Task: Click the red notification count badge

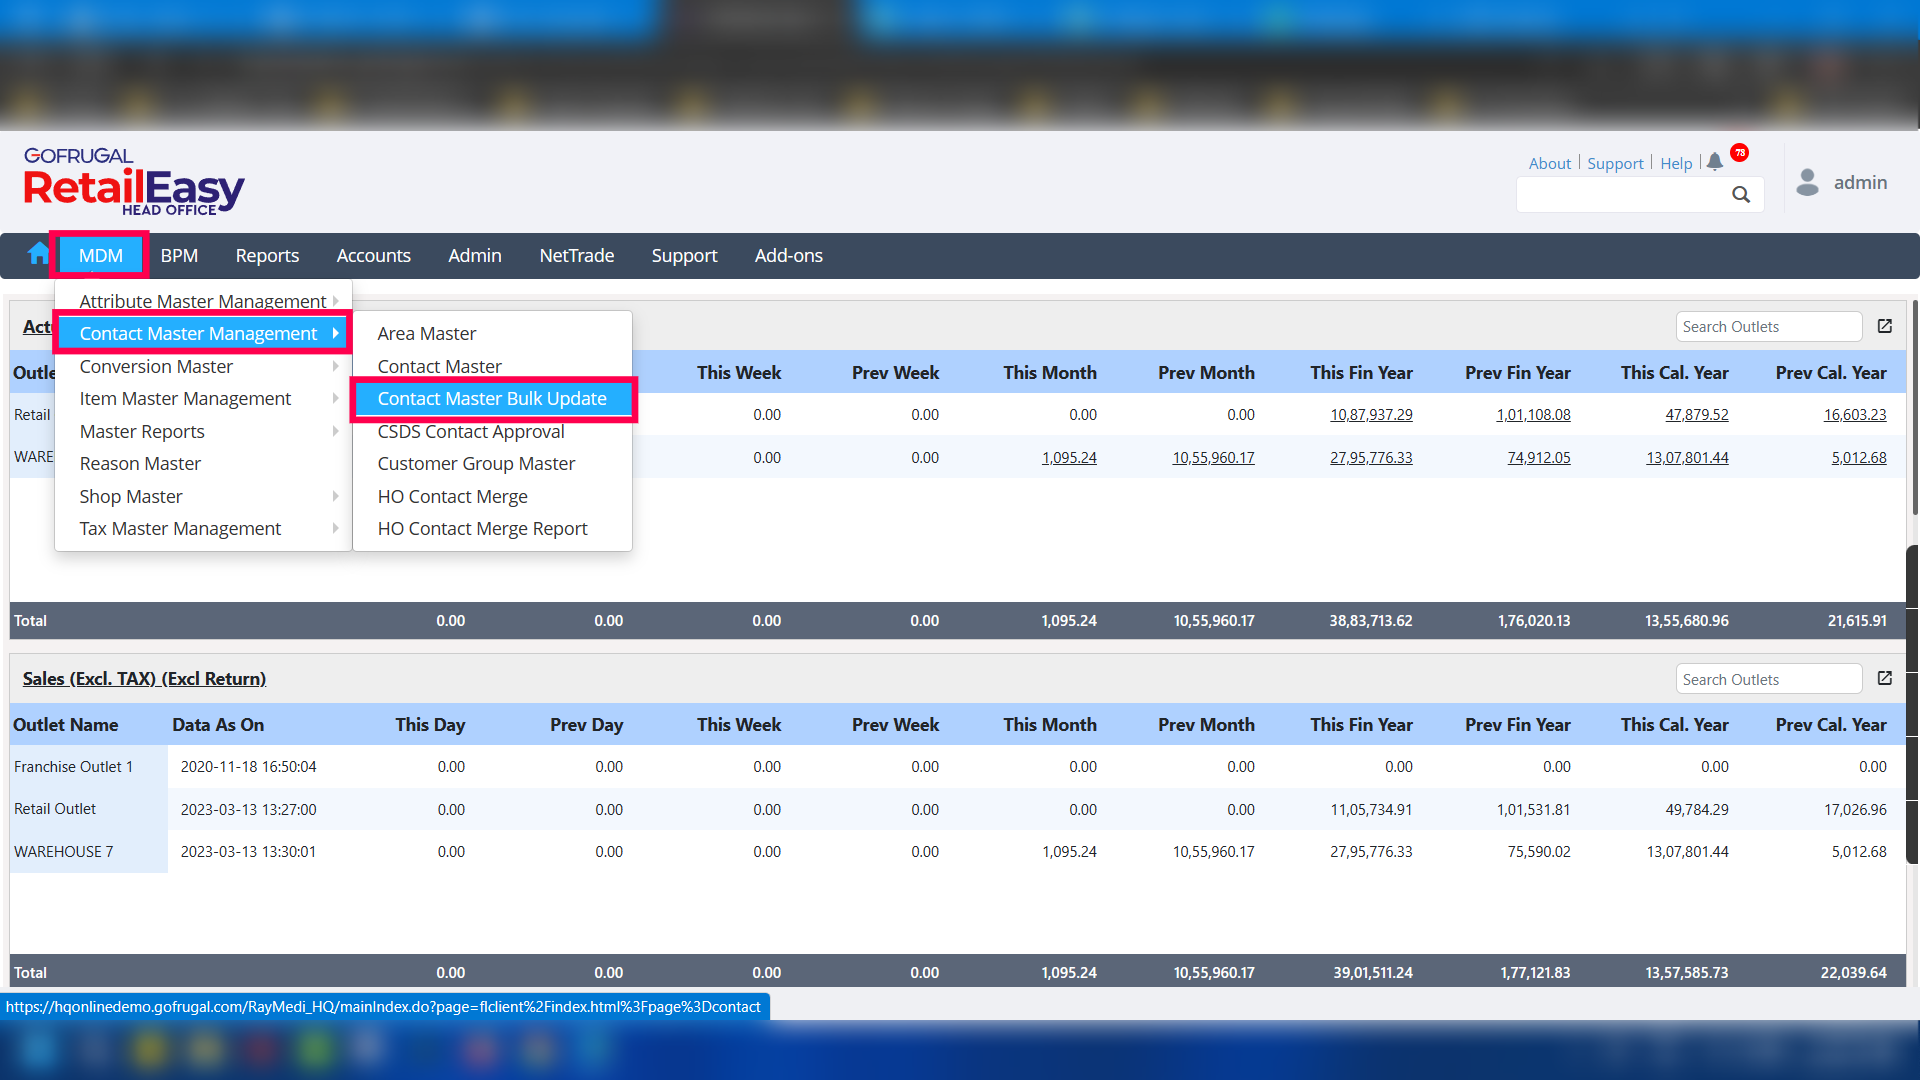Action: coord(1740,153)
